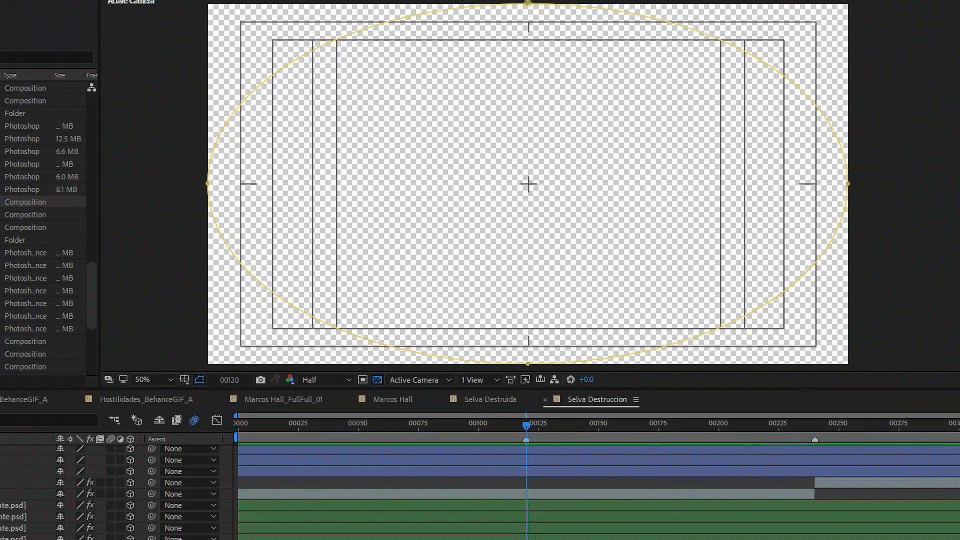Image resolution: width=960 pixels, height=540 pixels.
Task: Toggle Draft 3D in timeline
Action: 137,420
